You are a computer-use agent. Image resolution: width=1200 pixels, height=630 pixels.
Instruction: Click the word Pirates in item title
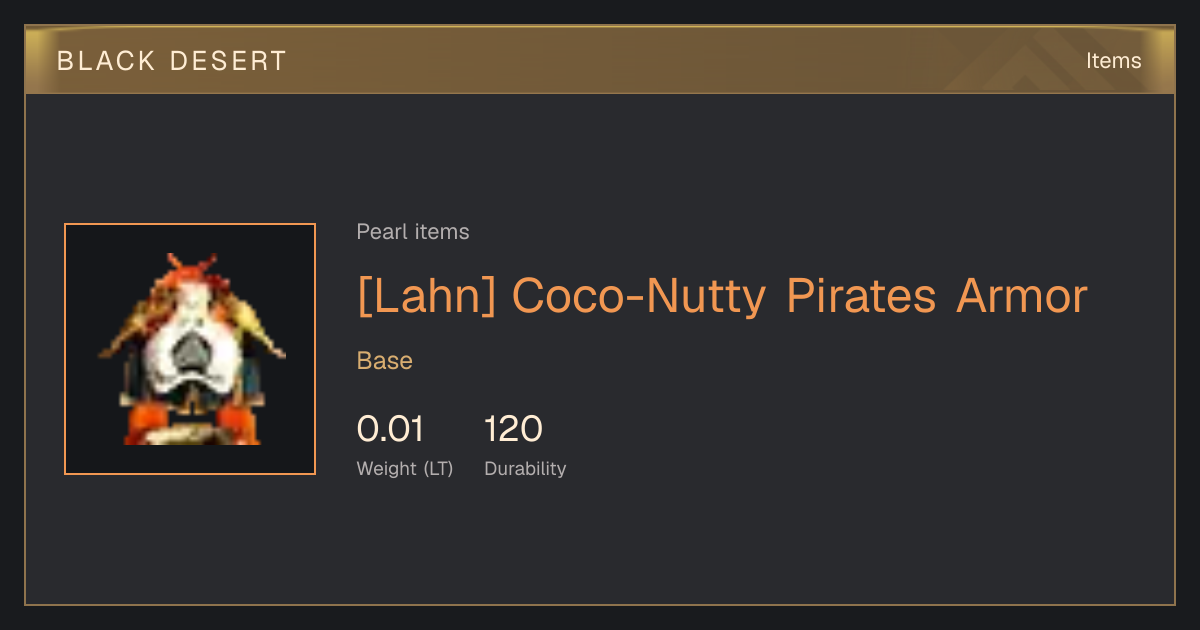pyautogui.click(x=861, y=295)
